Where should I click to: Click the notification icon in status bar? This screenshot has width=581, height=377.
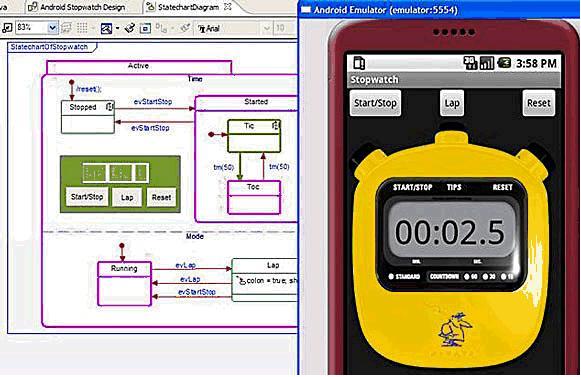tap(359, 63)
